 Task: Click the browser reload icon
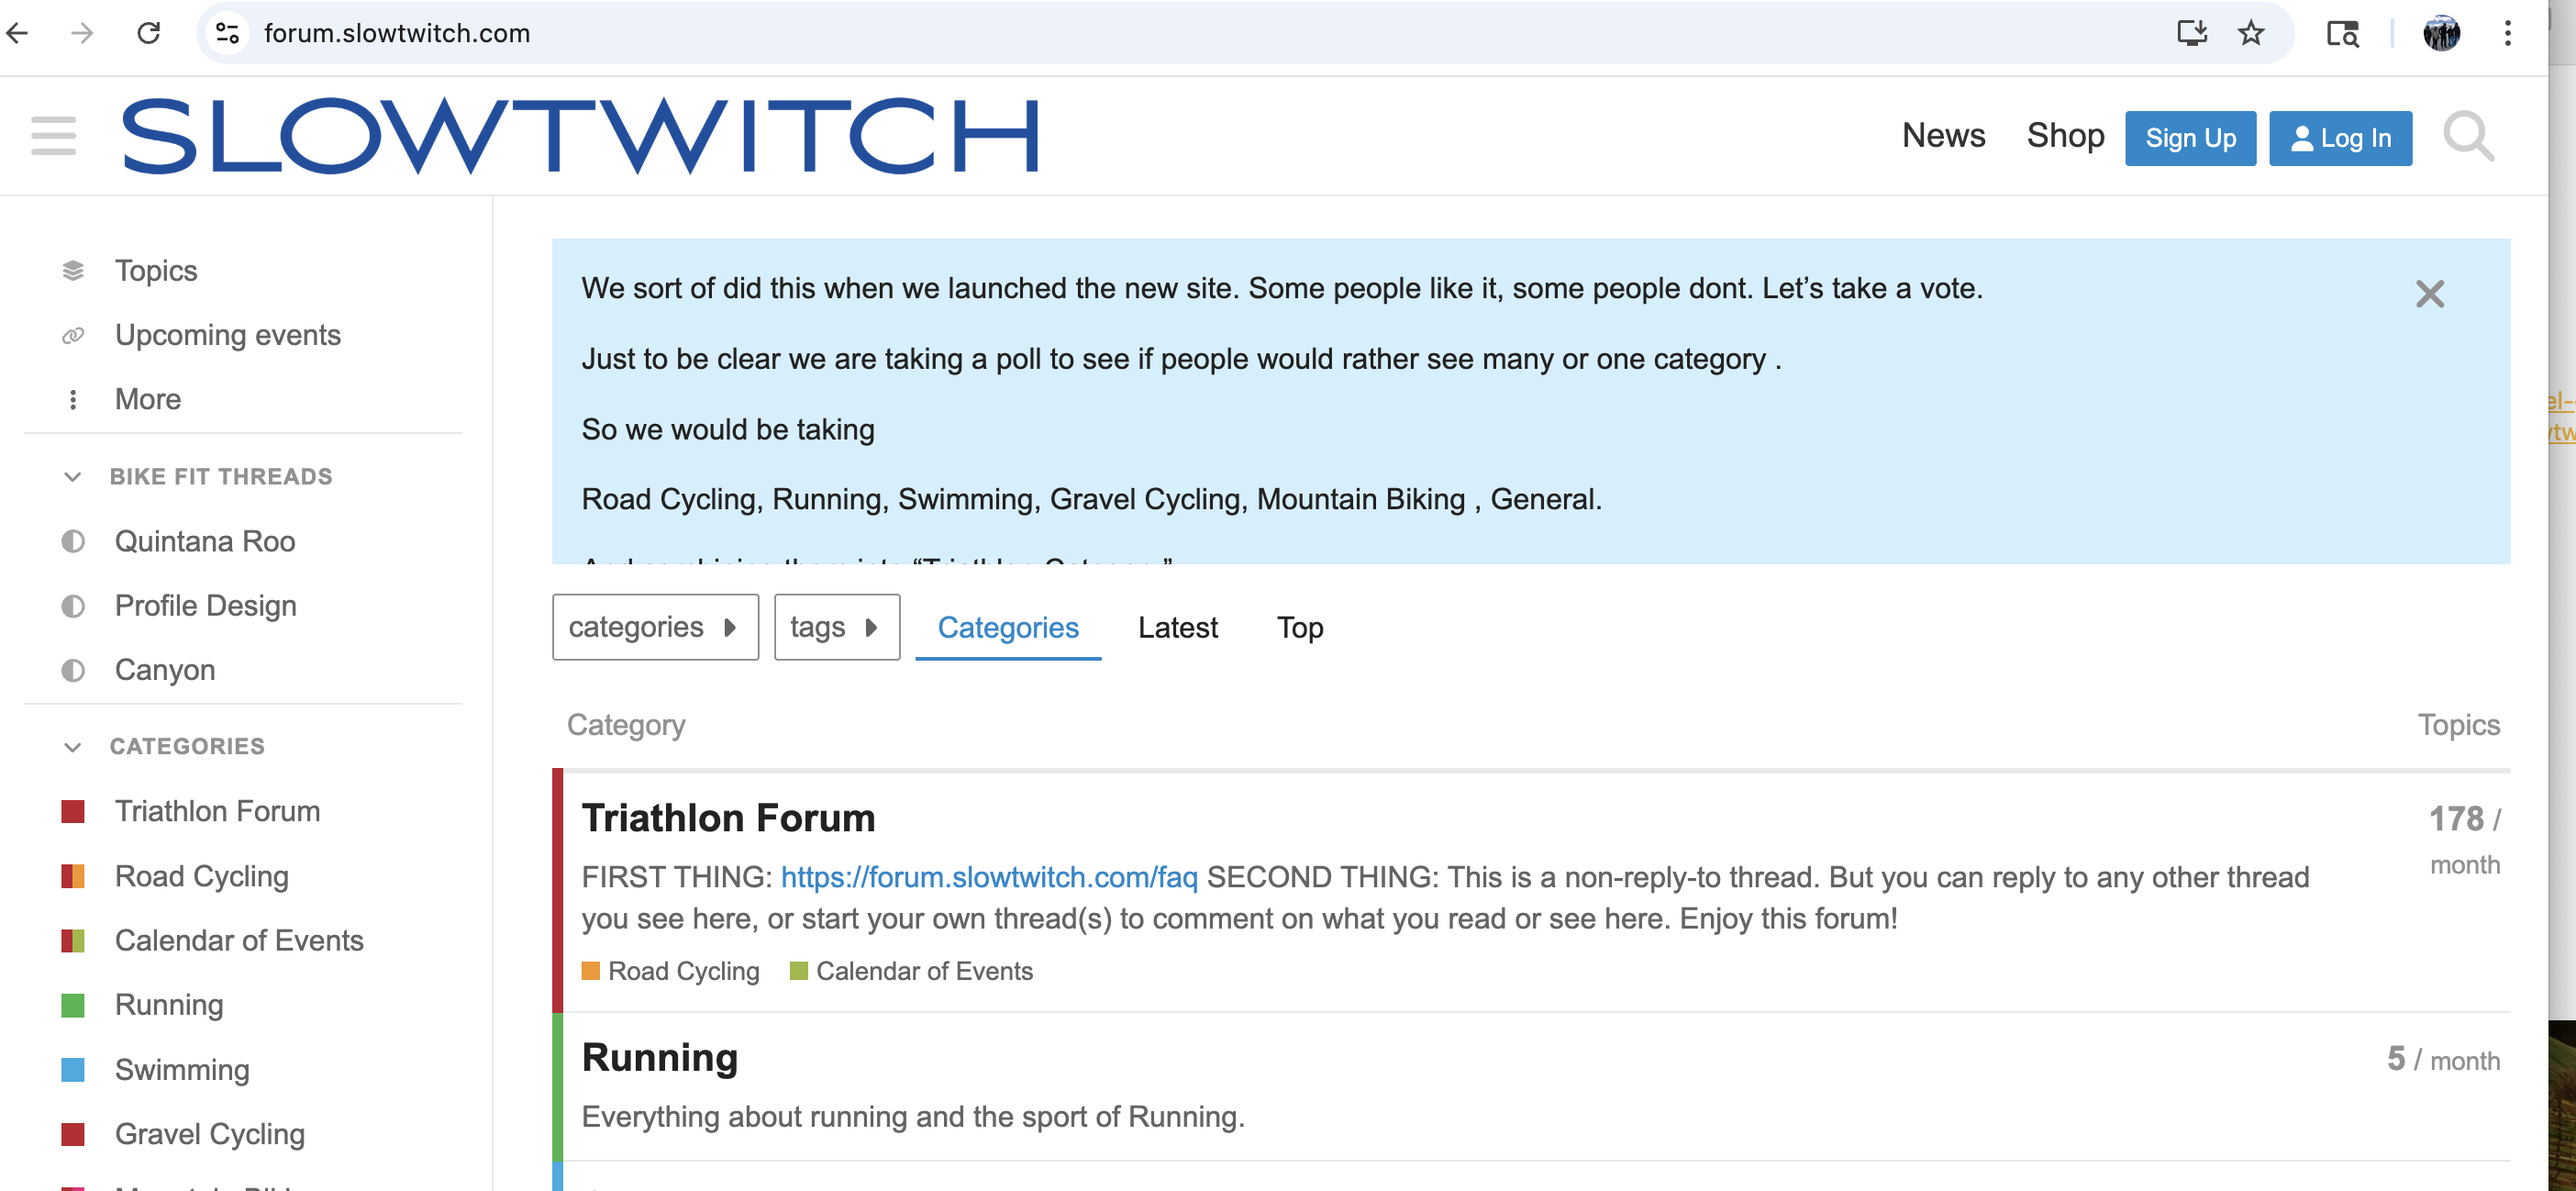149,33
